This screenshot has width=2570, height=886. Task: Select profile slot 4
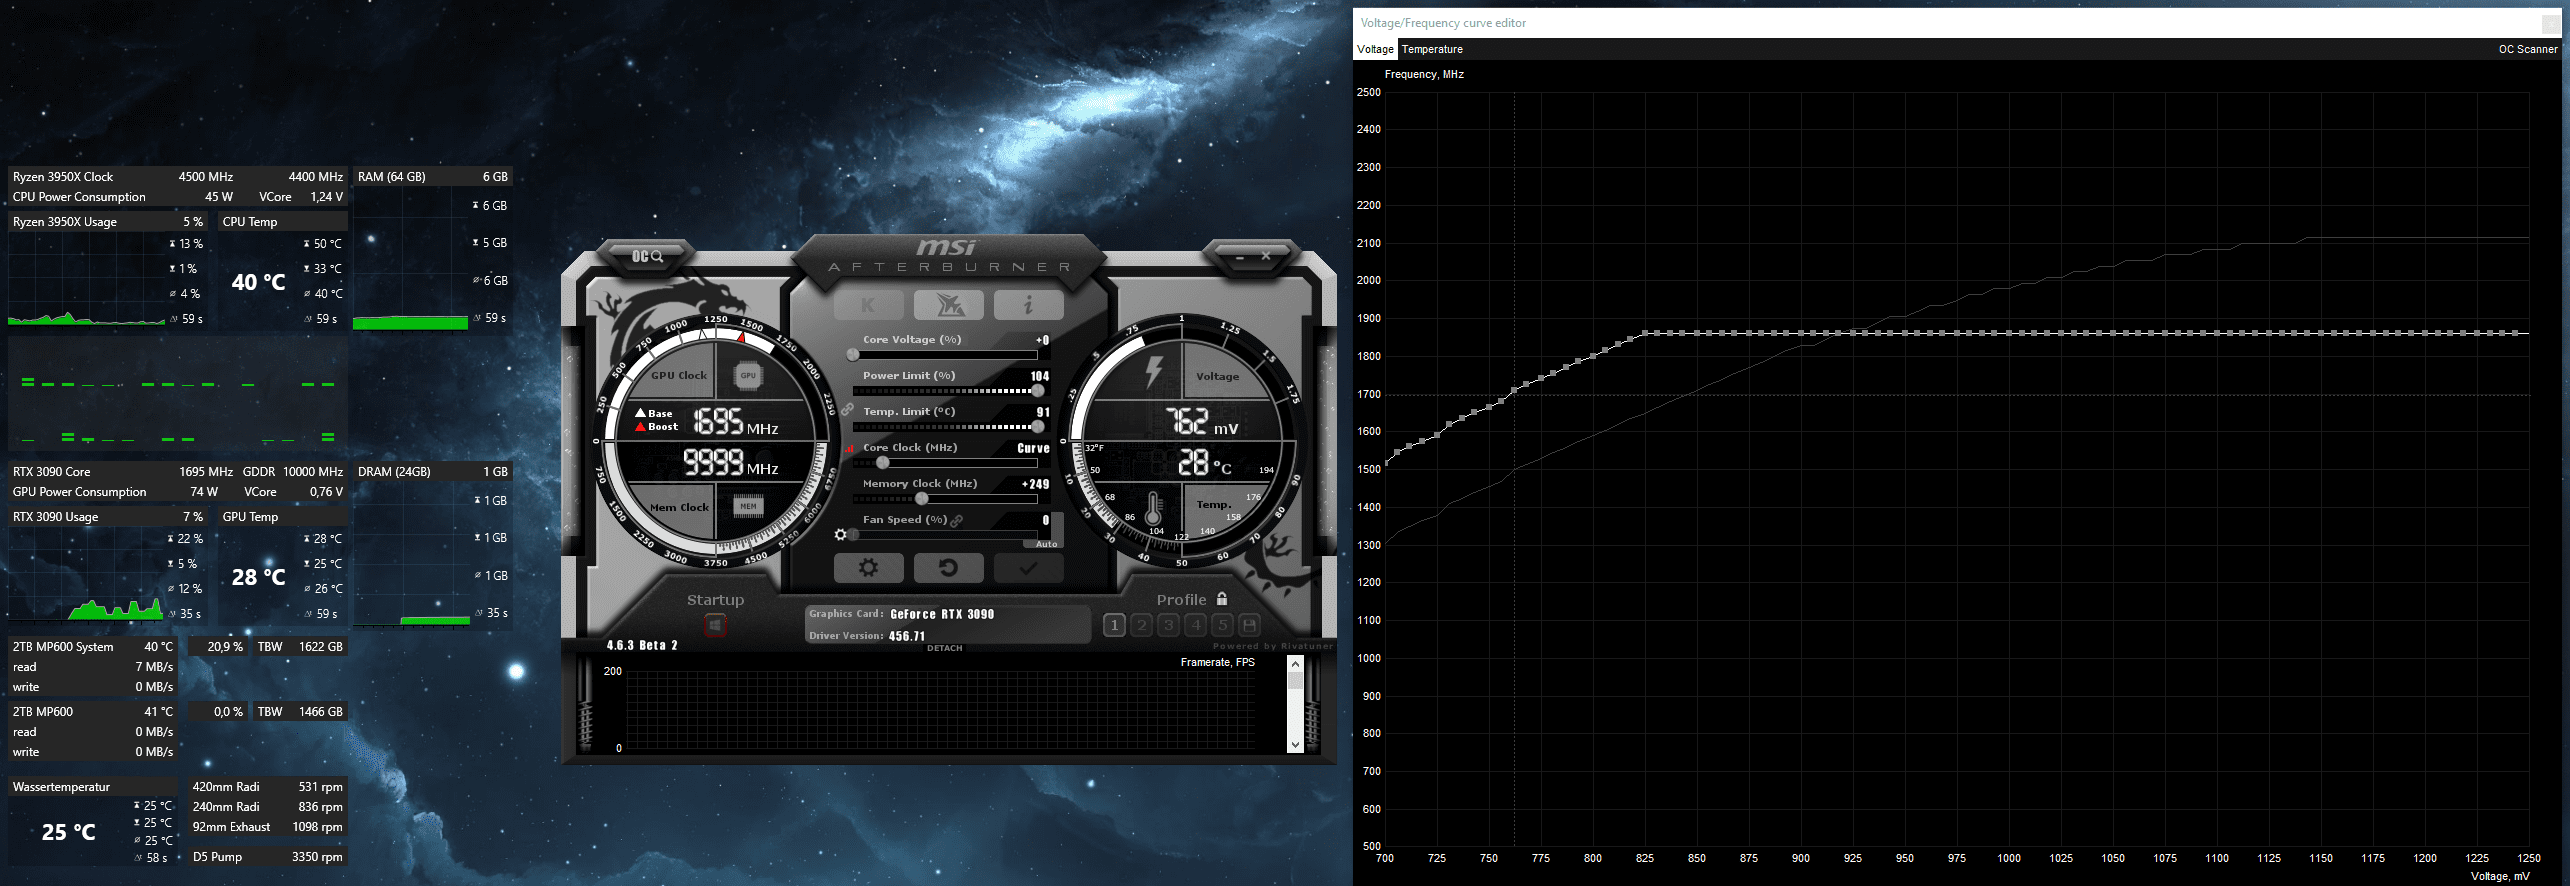pos(1195,625)
